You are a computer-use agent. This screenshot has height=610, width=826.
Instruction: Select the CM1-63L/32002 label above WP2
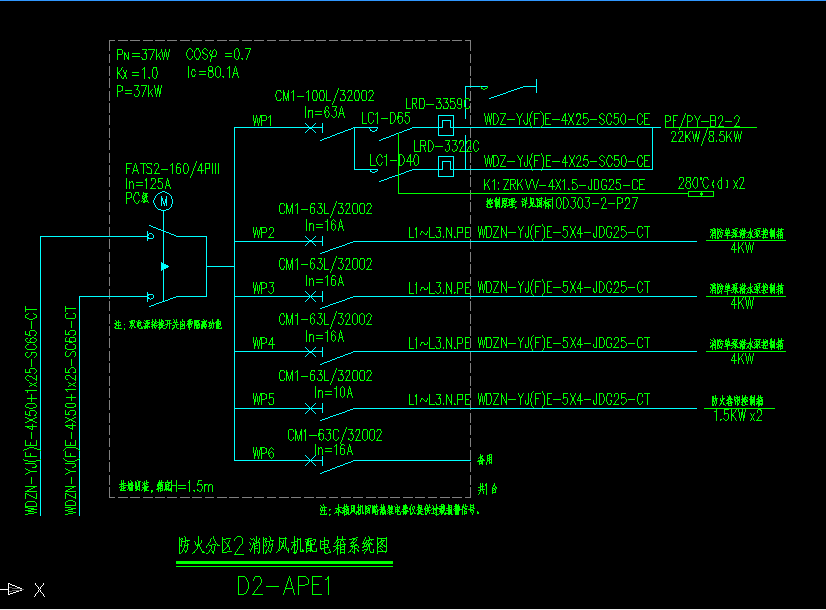coord(325,209)
